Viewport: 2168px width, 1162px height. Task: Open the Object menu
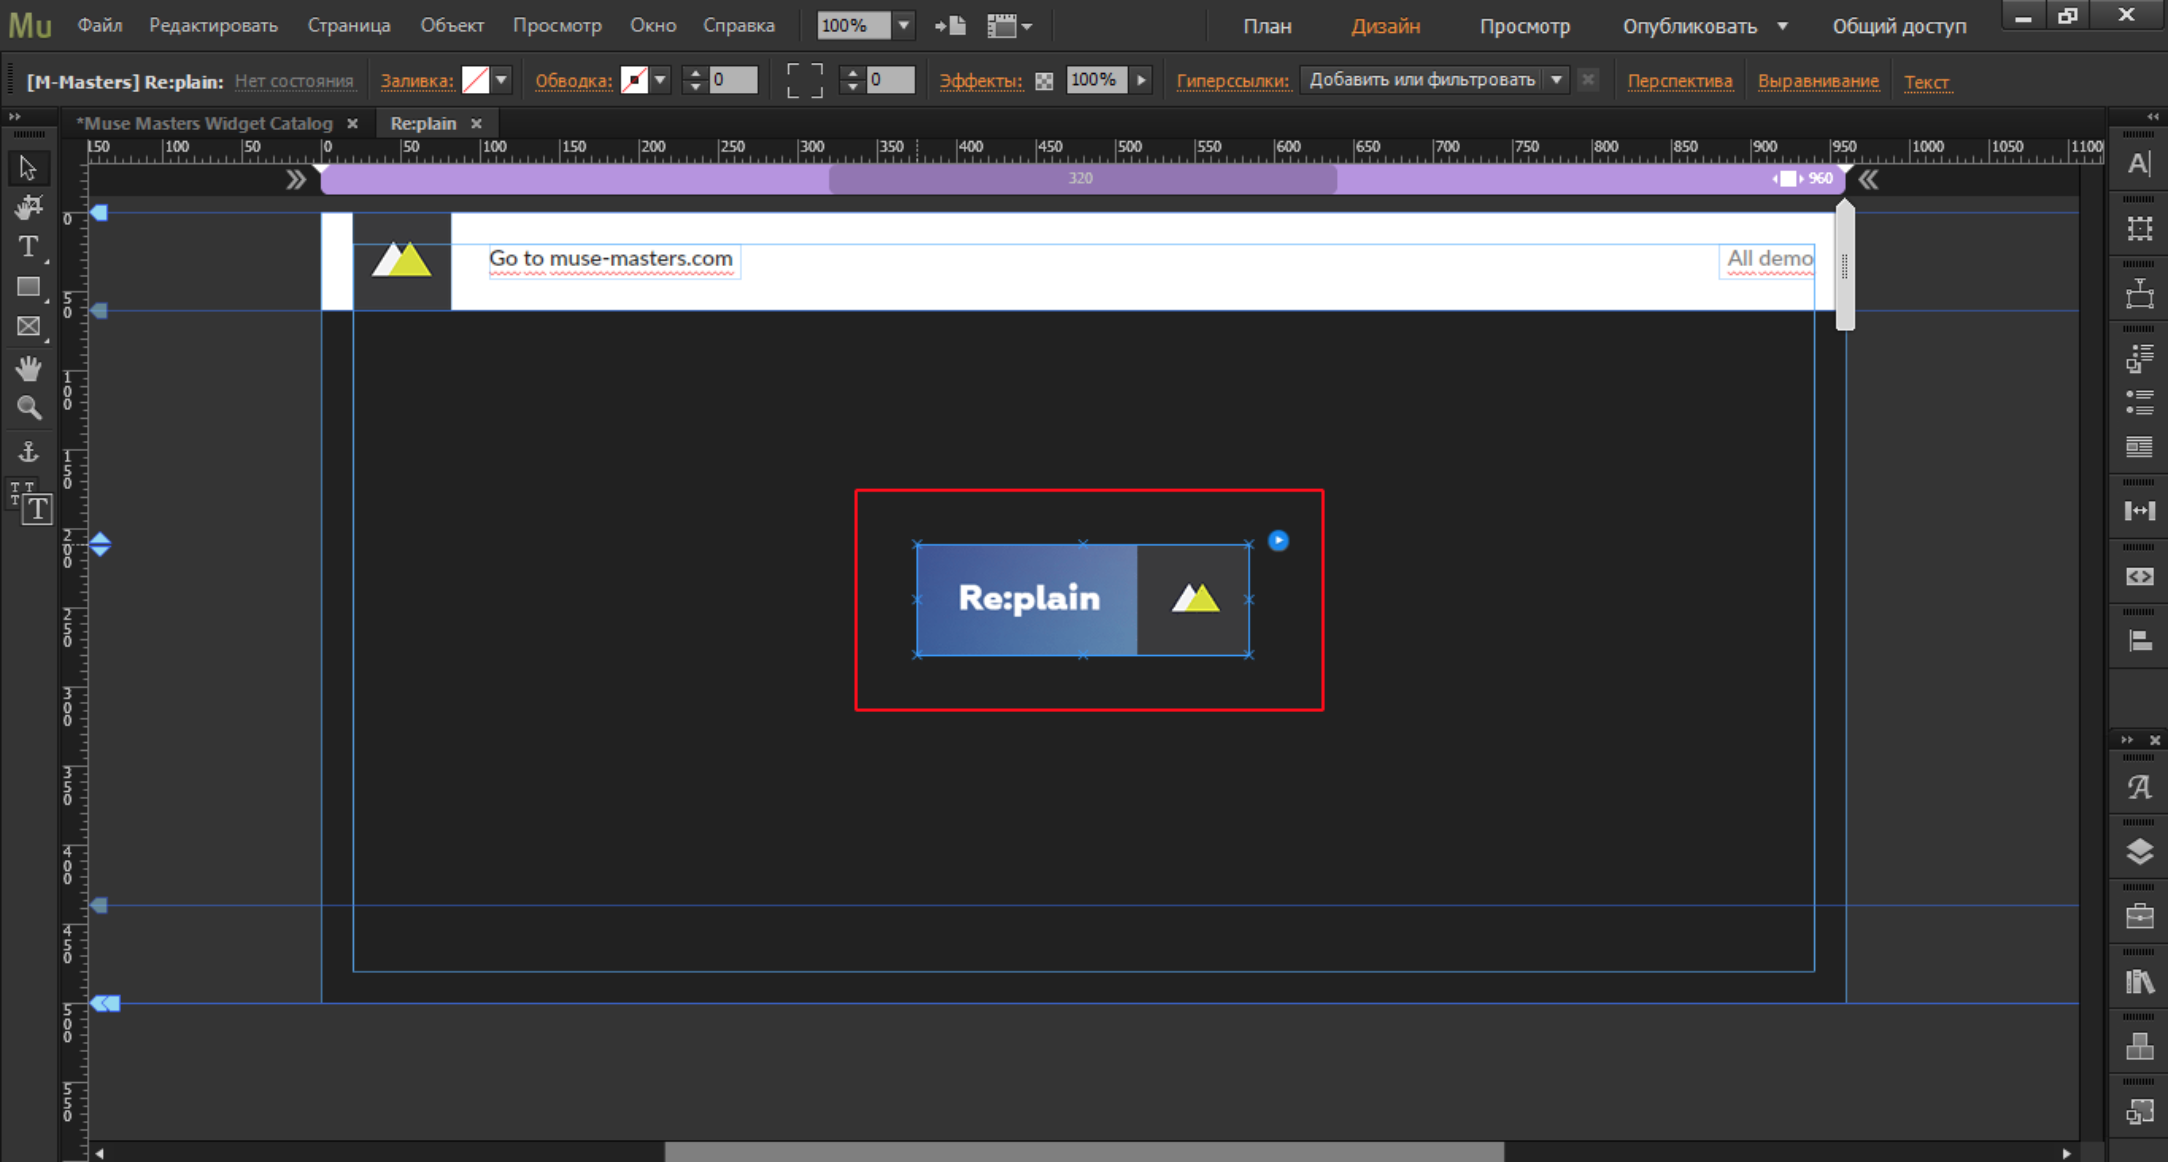pos(452,26)
